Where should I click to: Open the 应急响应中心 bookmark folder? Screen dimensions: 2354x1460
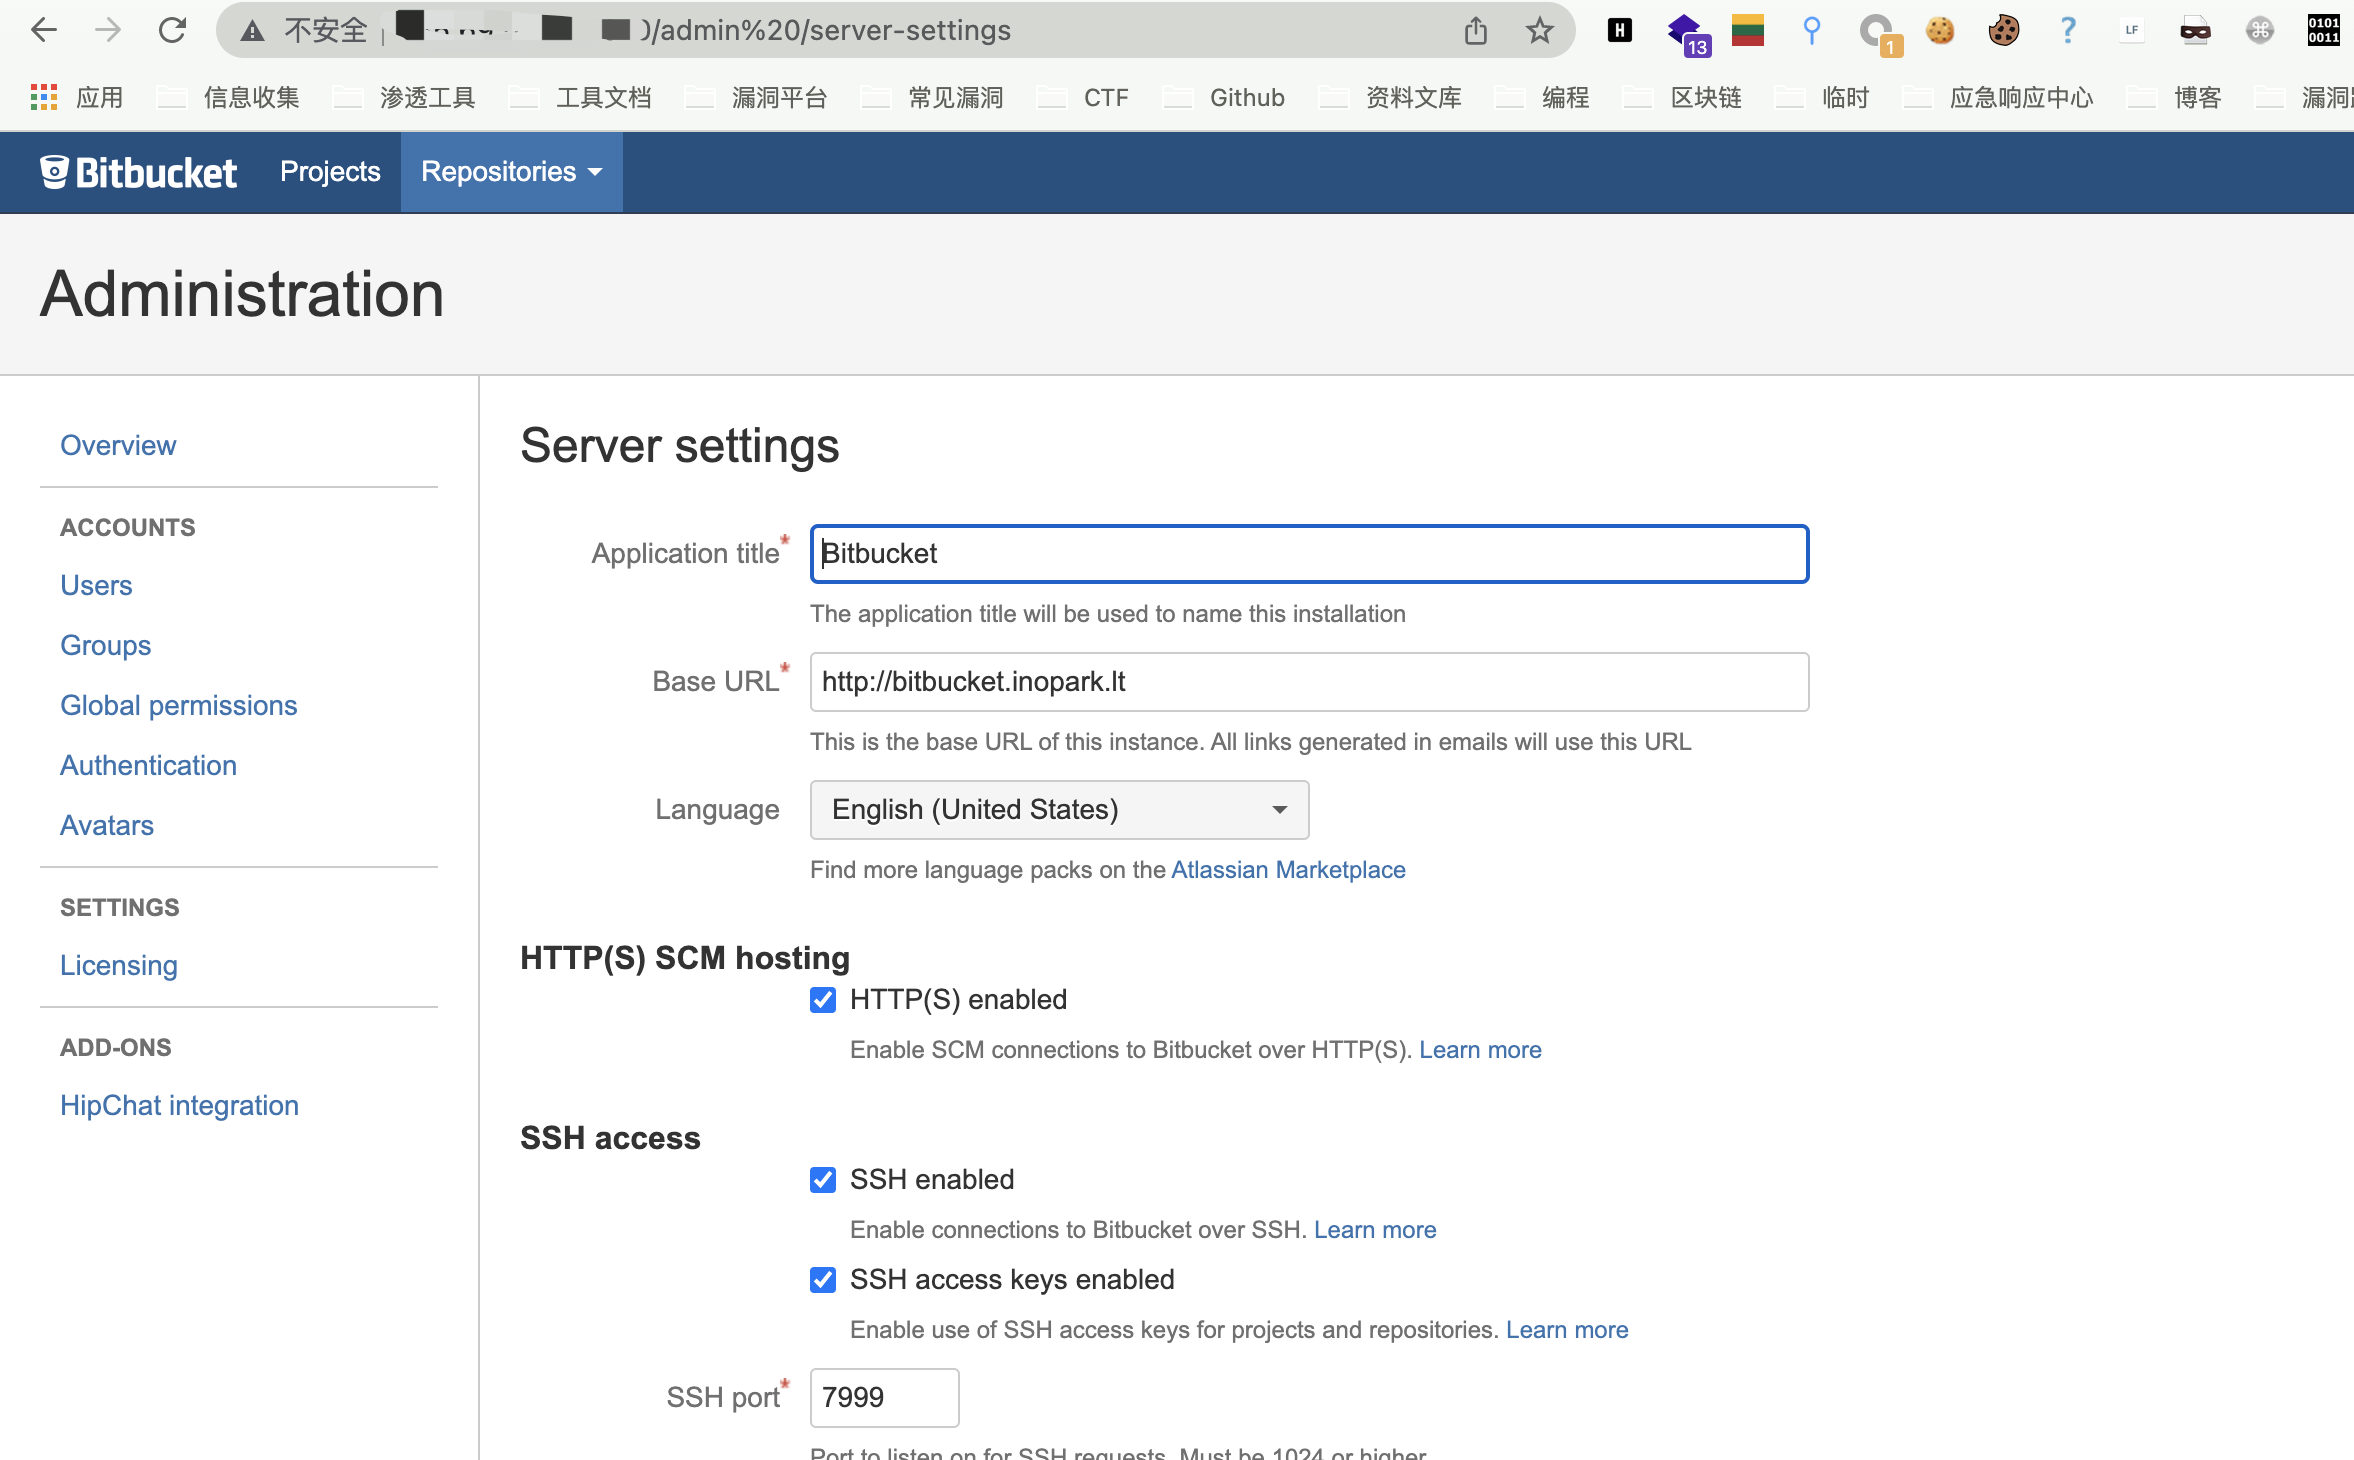(2000, 97)
